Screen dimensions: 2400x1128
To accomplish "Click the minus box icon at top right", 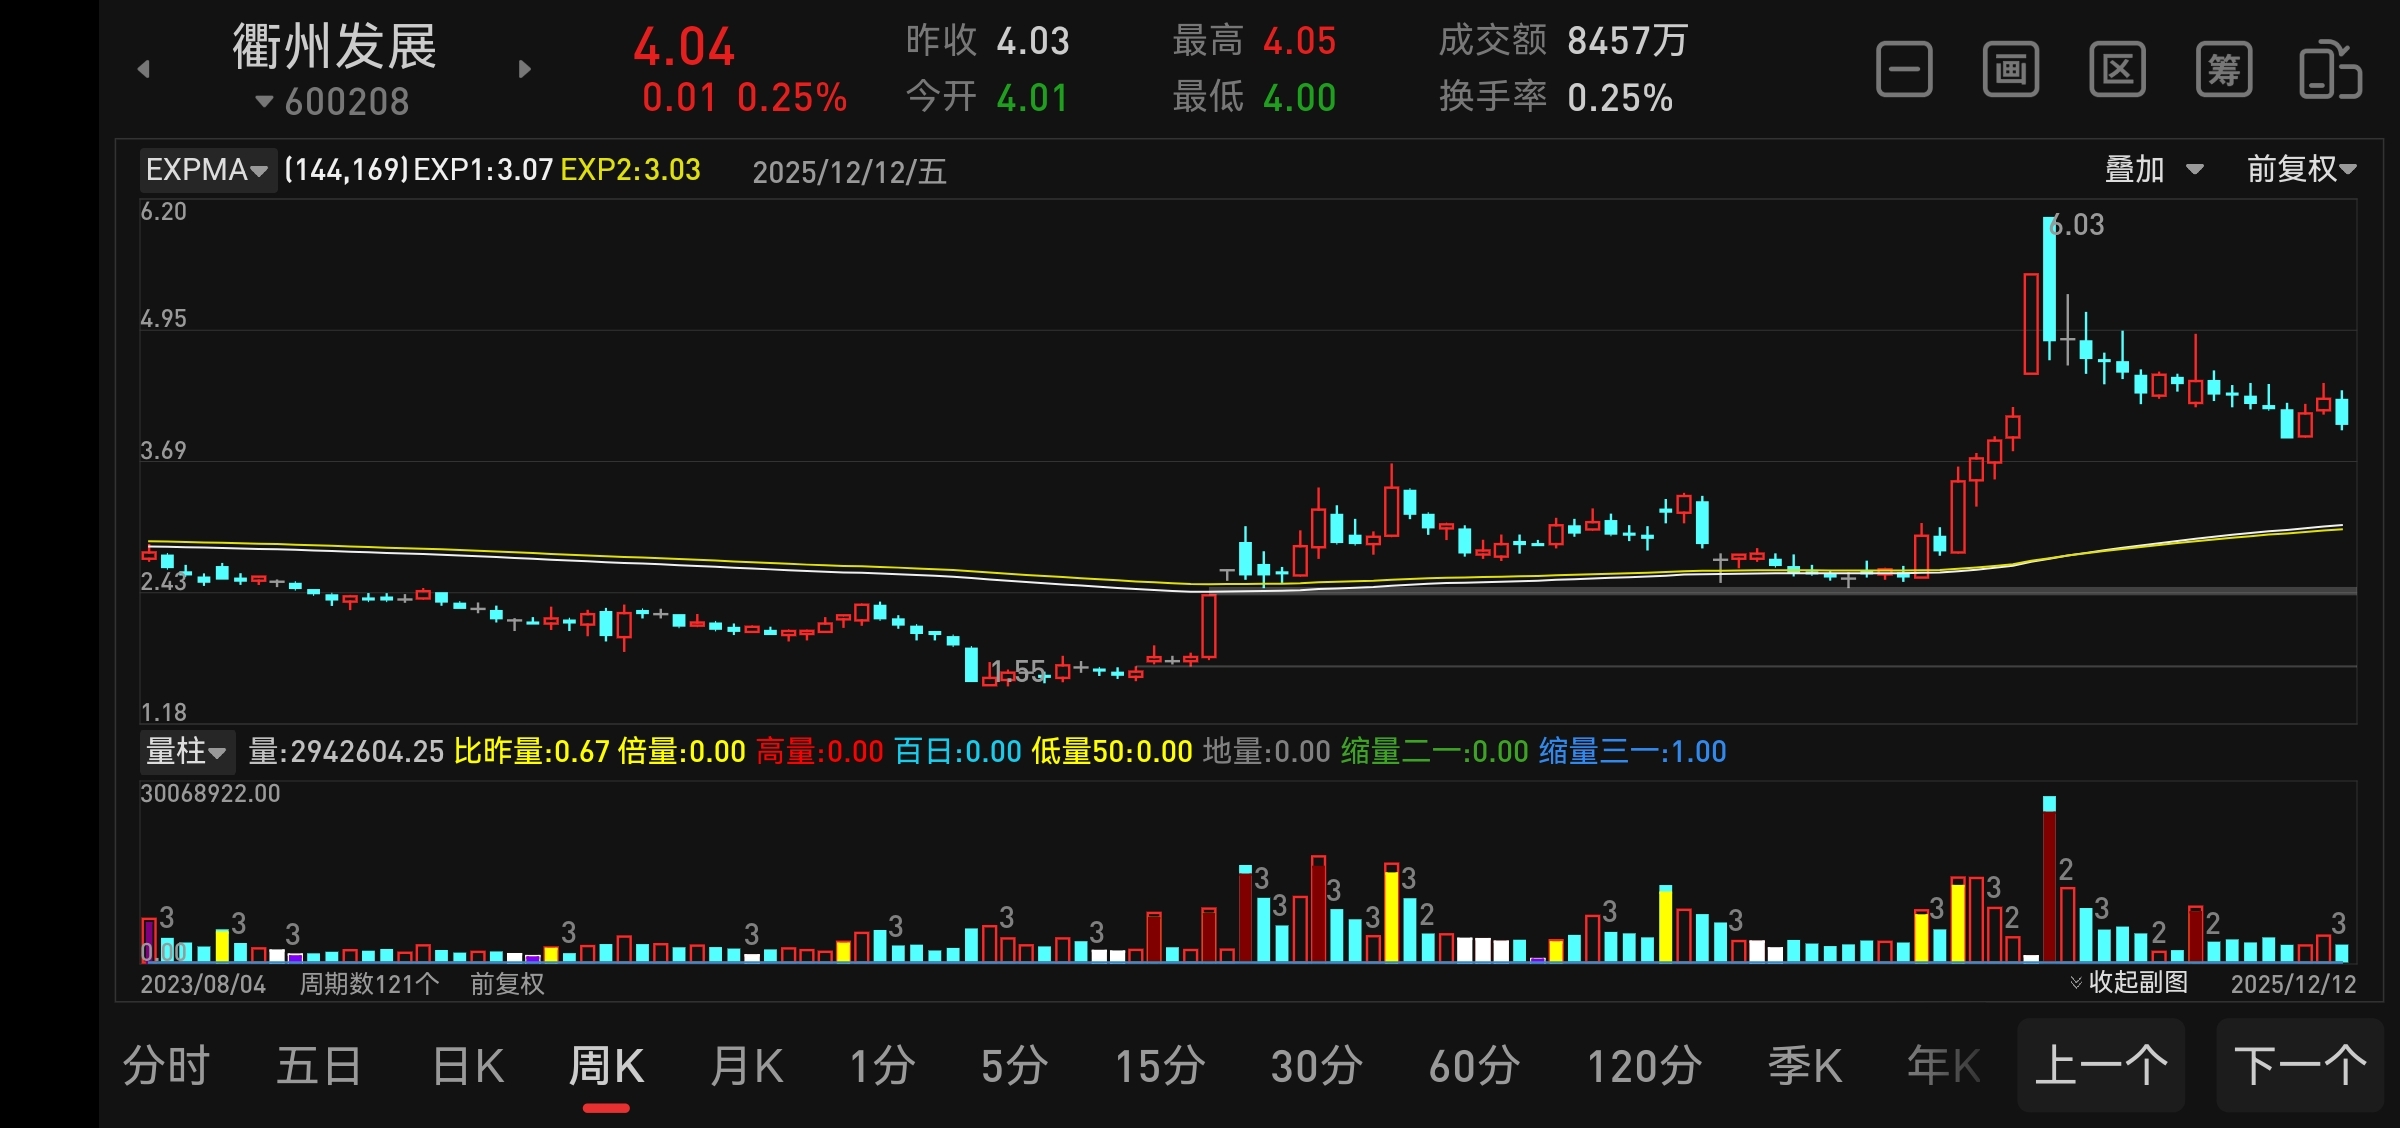I will [x=1904, y=70].
